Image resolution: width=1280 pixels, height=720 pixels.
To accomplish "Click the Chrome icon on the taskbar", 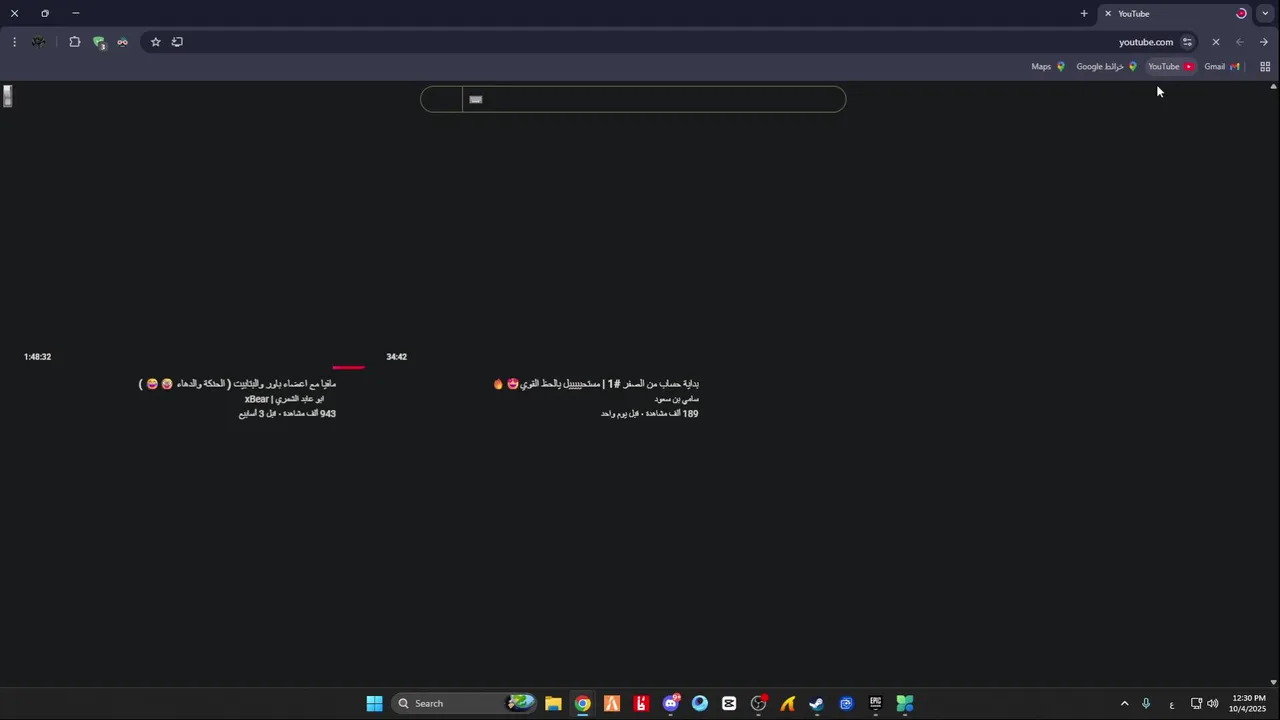I will click(x=583, y=703).
